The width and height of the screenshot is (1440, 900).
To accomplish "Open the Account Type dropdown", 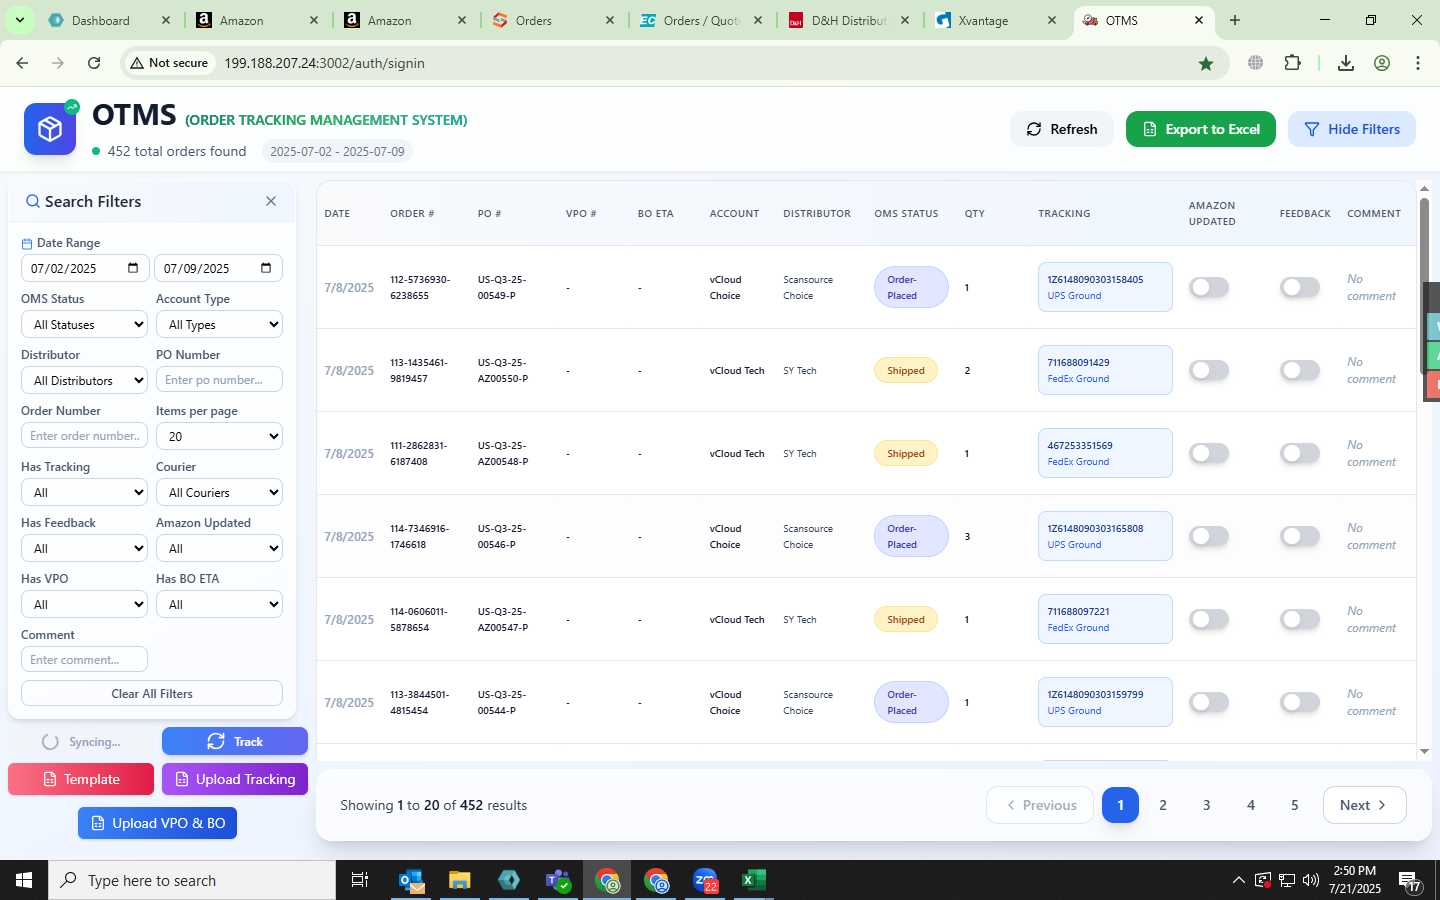I will click(219, 324).
